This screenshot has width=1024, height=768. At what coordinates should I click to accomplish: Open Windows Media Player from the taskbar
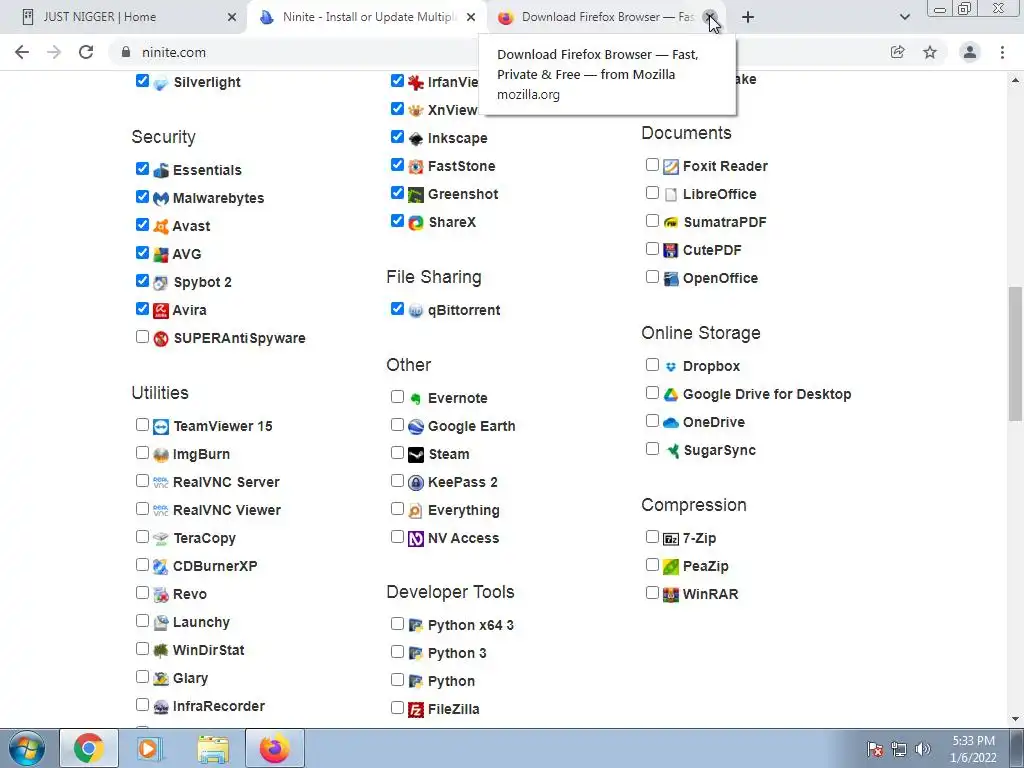click(151, 748)
